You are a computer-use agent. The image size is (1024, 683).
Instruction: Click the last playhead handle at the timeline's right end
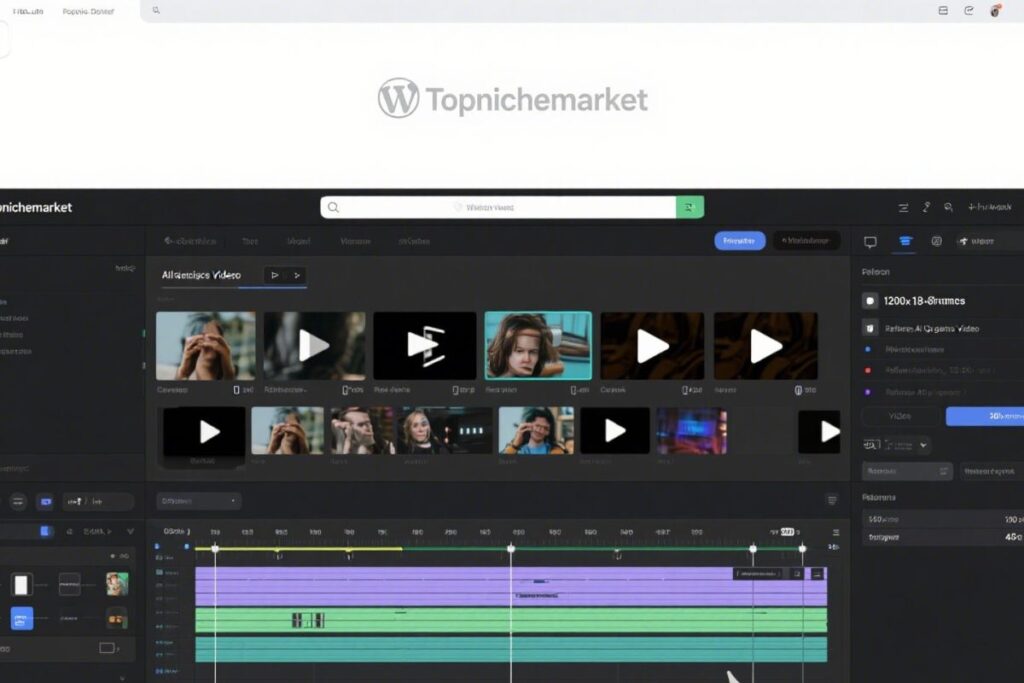click(803, 548)
